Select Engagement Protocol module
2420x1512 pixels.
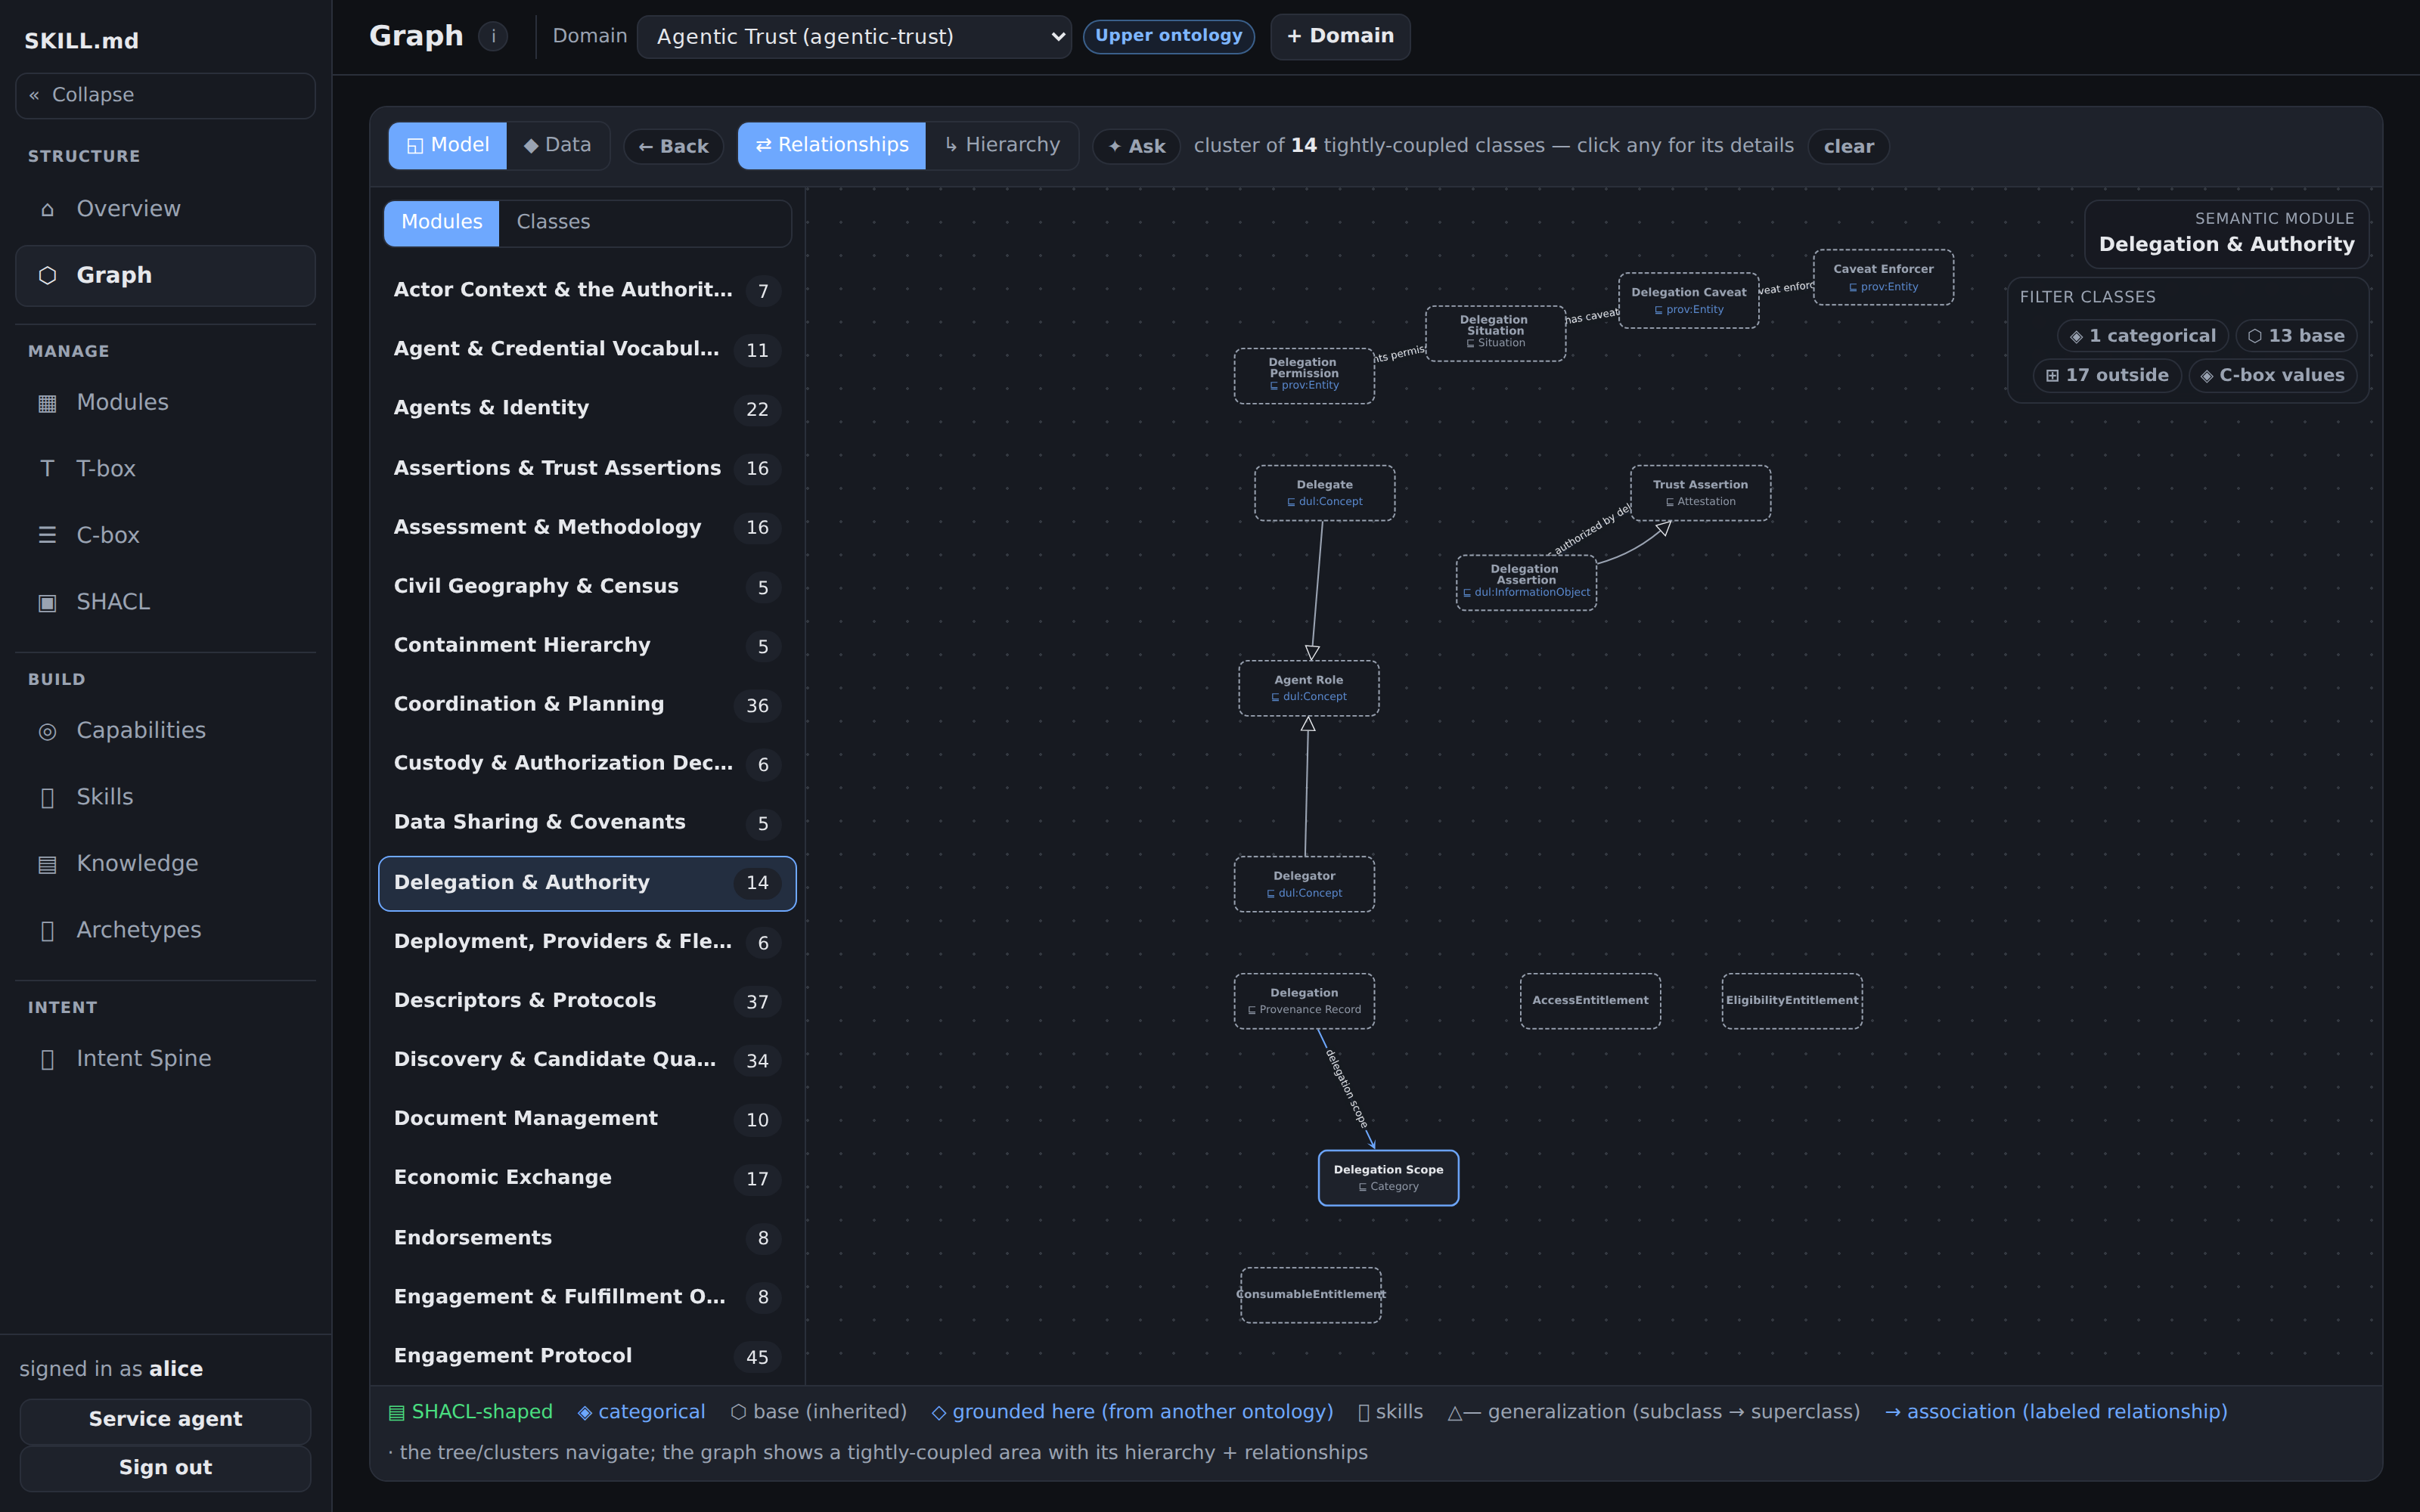pos(587,1356)
